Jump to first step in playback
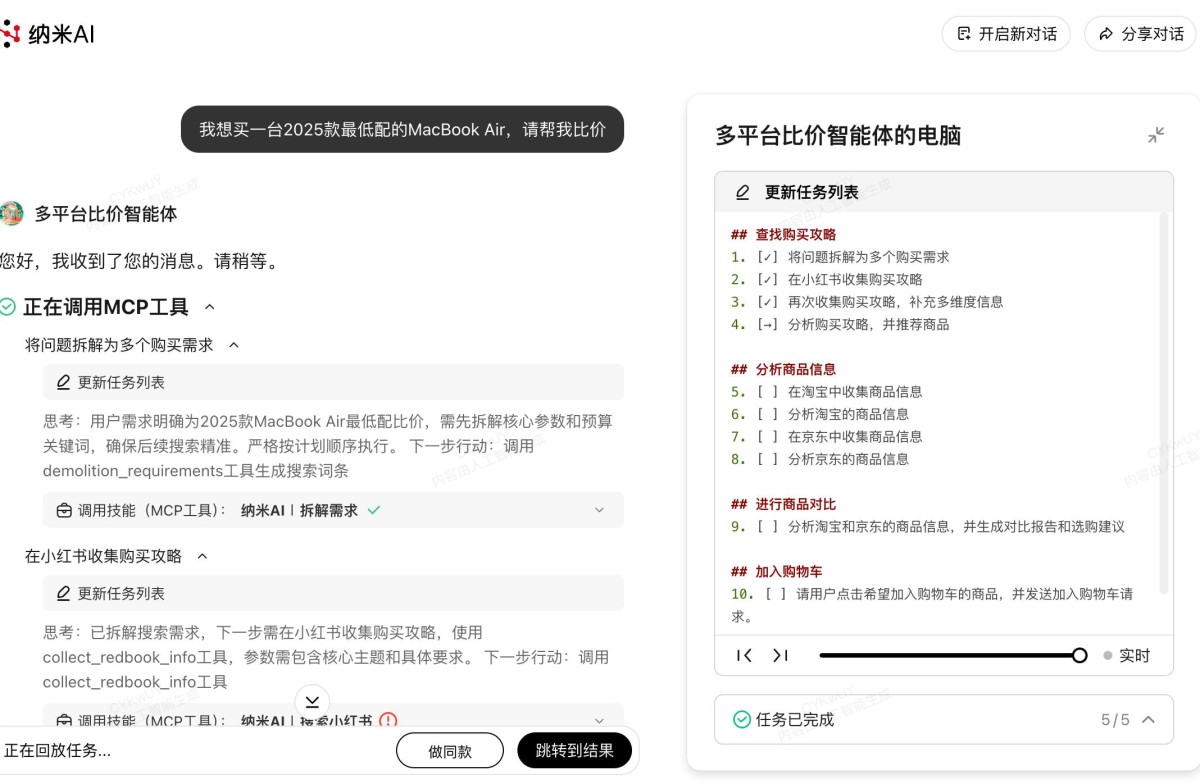The image size is (1200, 784). click(744, 655)
